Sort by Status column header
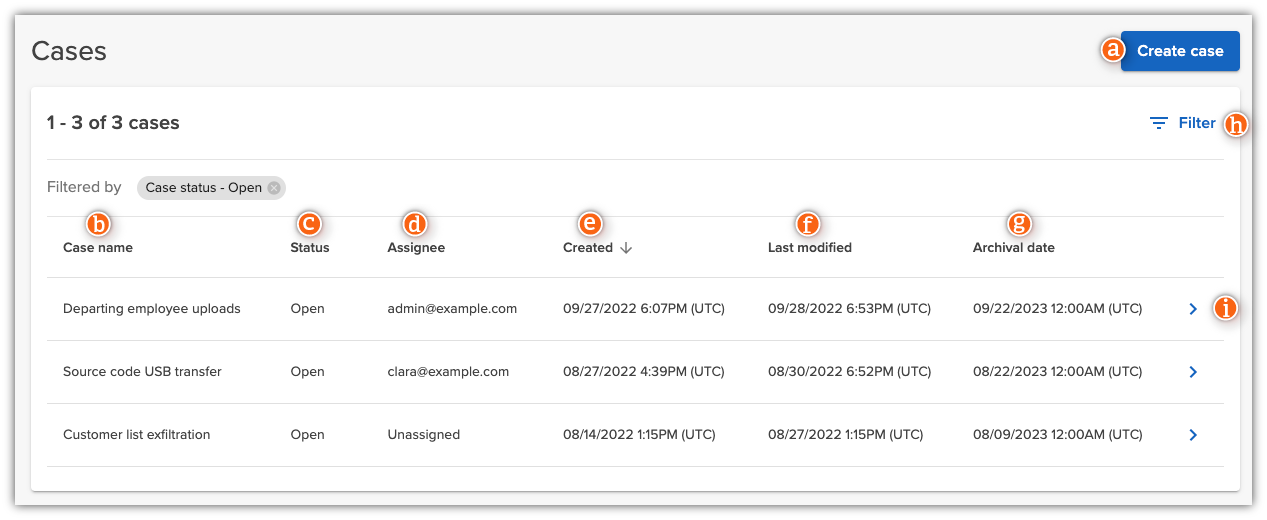 coord(310,247)
